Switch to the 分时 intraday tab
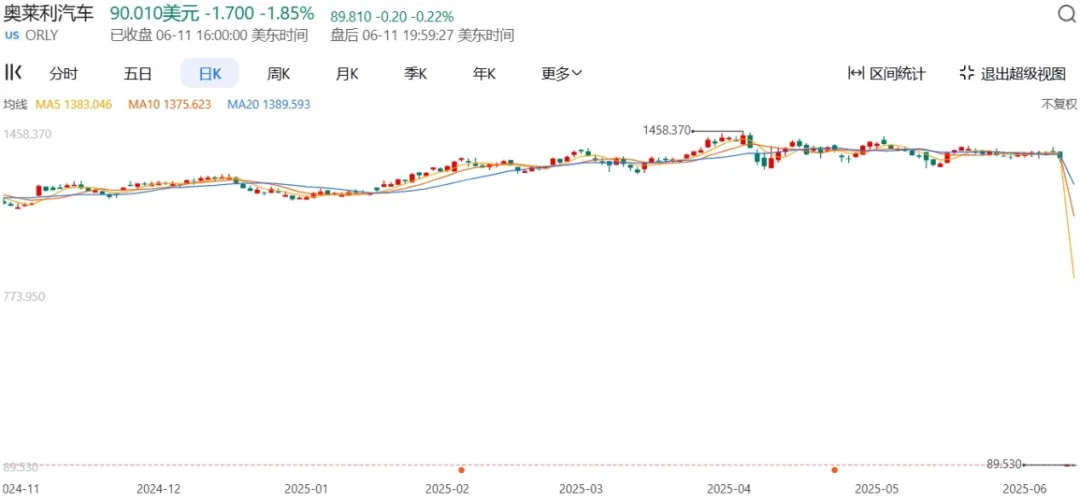Viewport: 1080px width, 502px height. [x=63, y=73]
